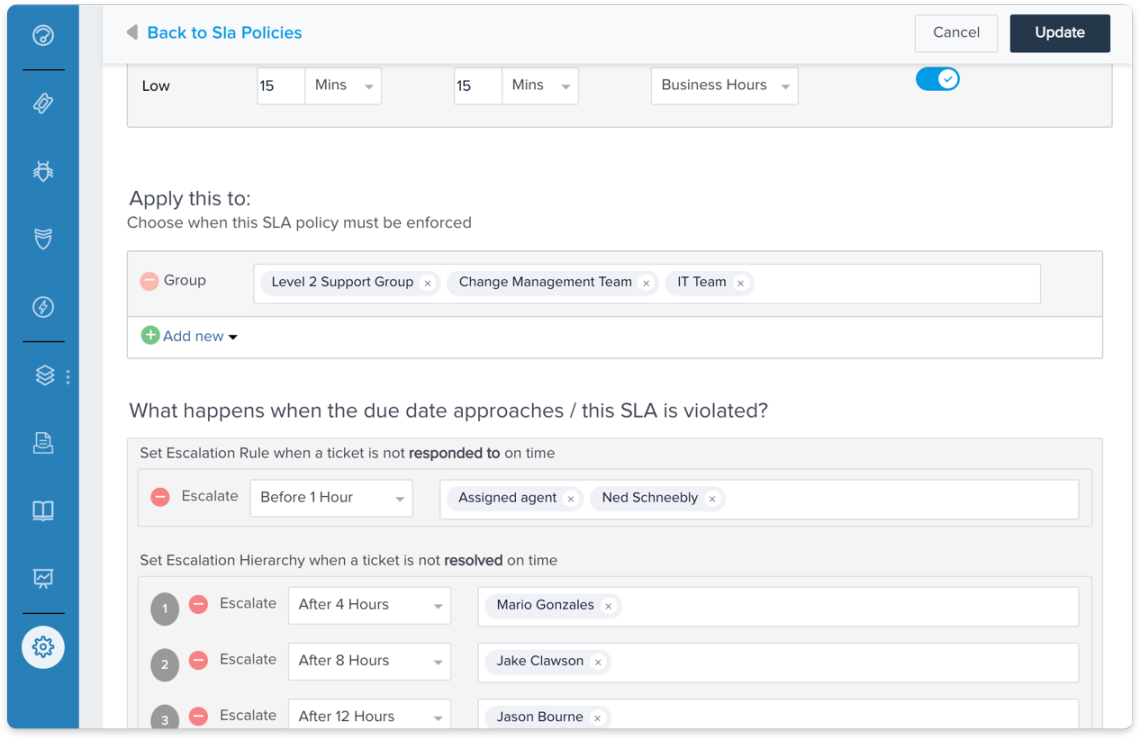Open the shield Changes icon in sidebar
Screen dimensions: 1140x740
coord(42,239)
